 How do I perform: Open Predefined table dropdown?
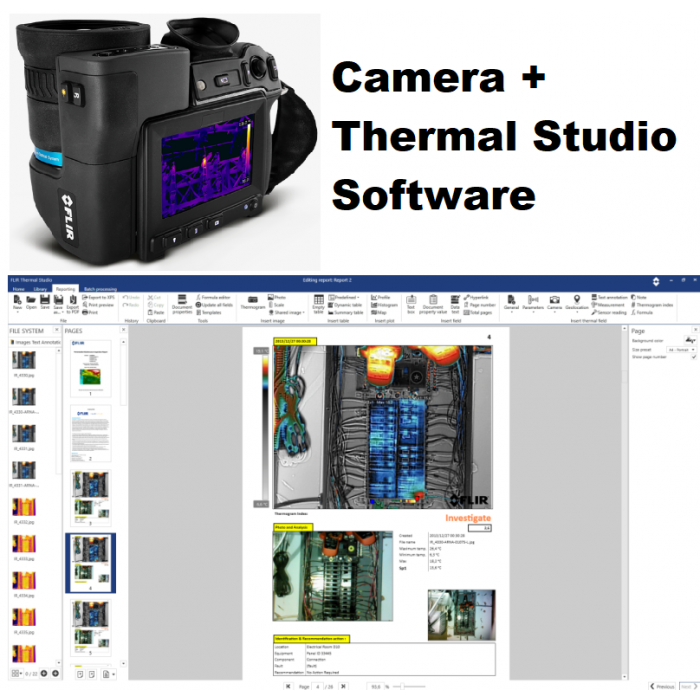(344, 297)
